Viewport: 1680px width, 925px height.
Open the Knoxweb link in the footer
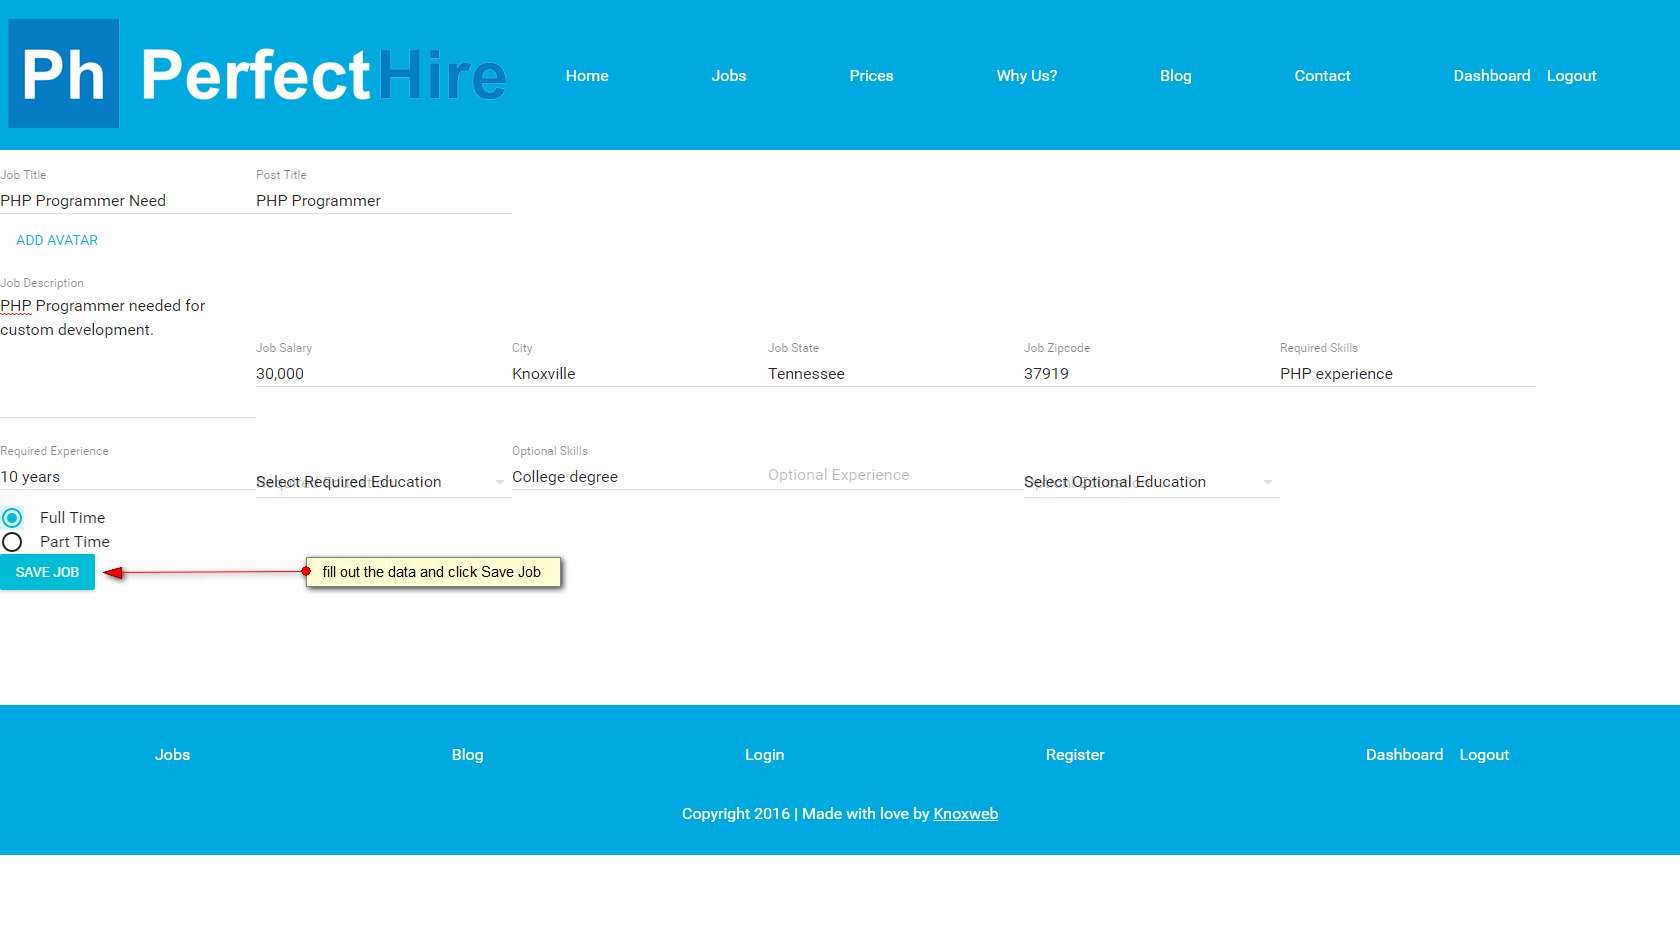tap(966, 814)
